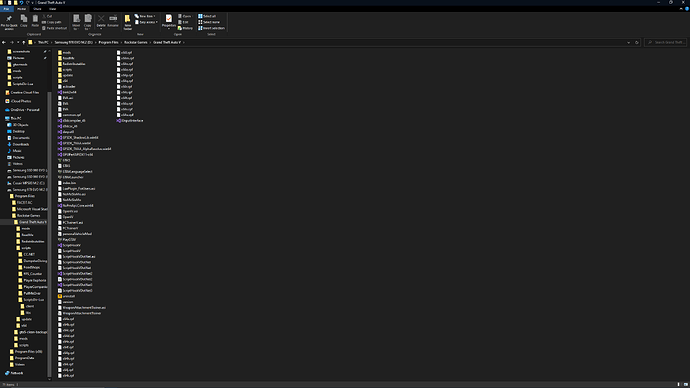Select the version file in list
The height and width of the screenshot is (388, 690).
[66, 302]
